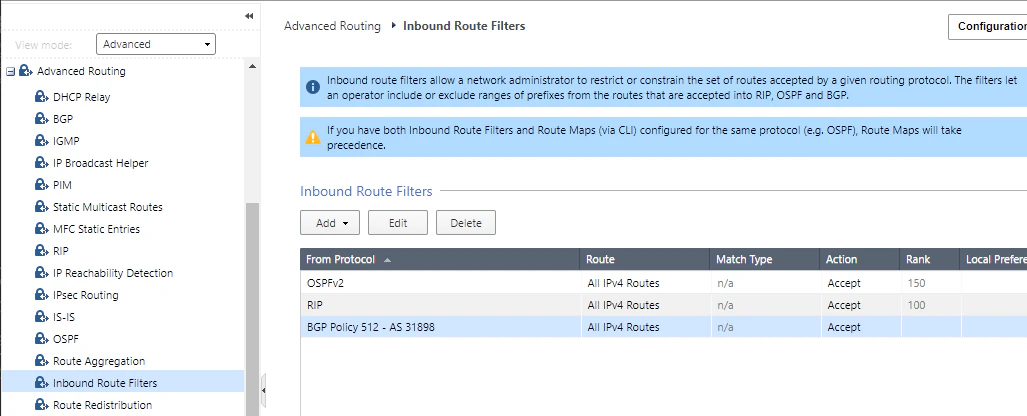Open DHCP Relay in the tree

81,97
